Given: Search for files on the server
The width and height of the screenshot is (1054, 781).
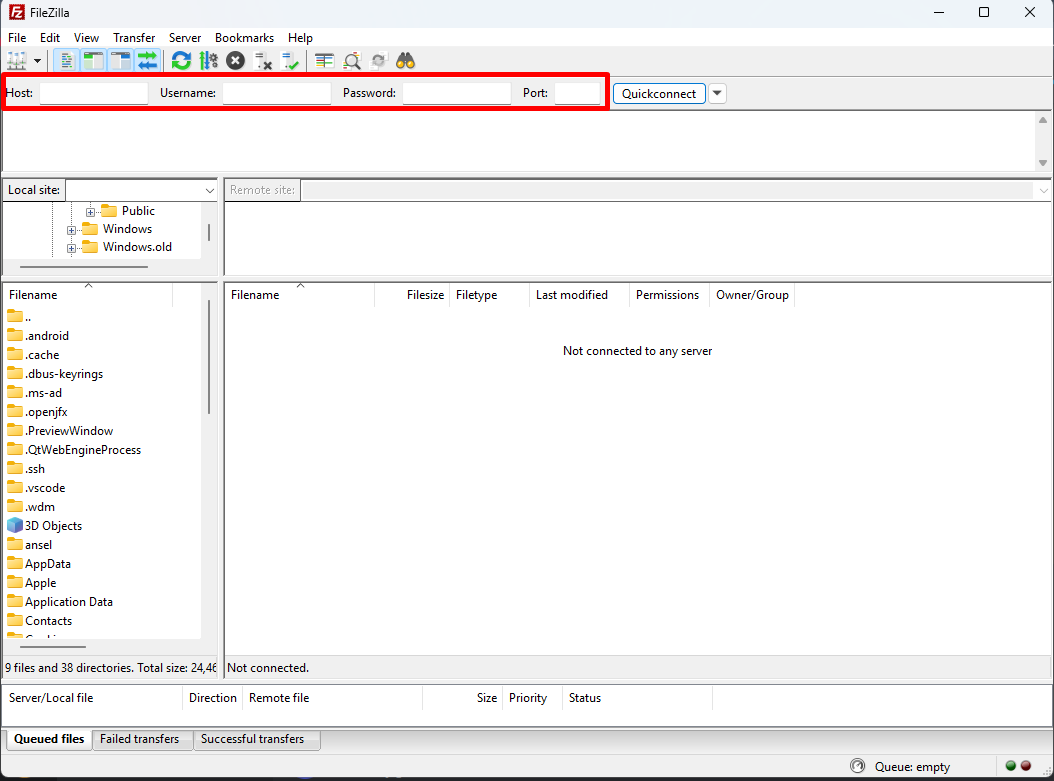Looking at the screenshot, I should click(405, 60).
